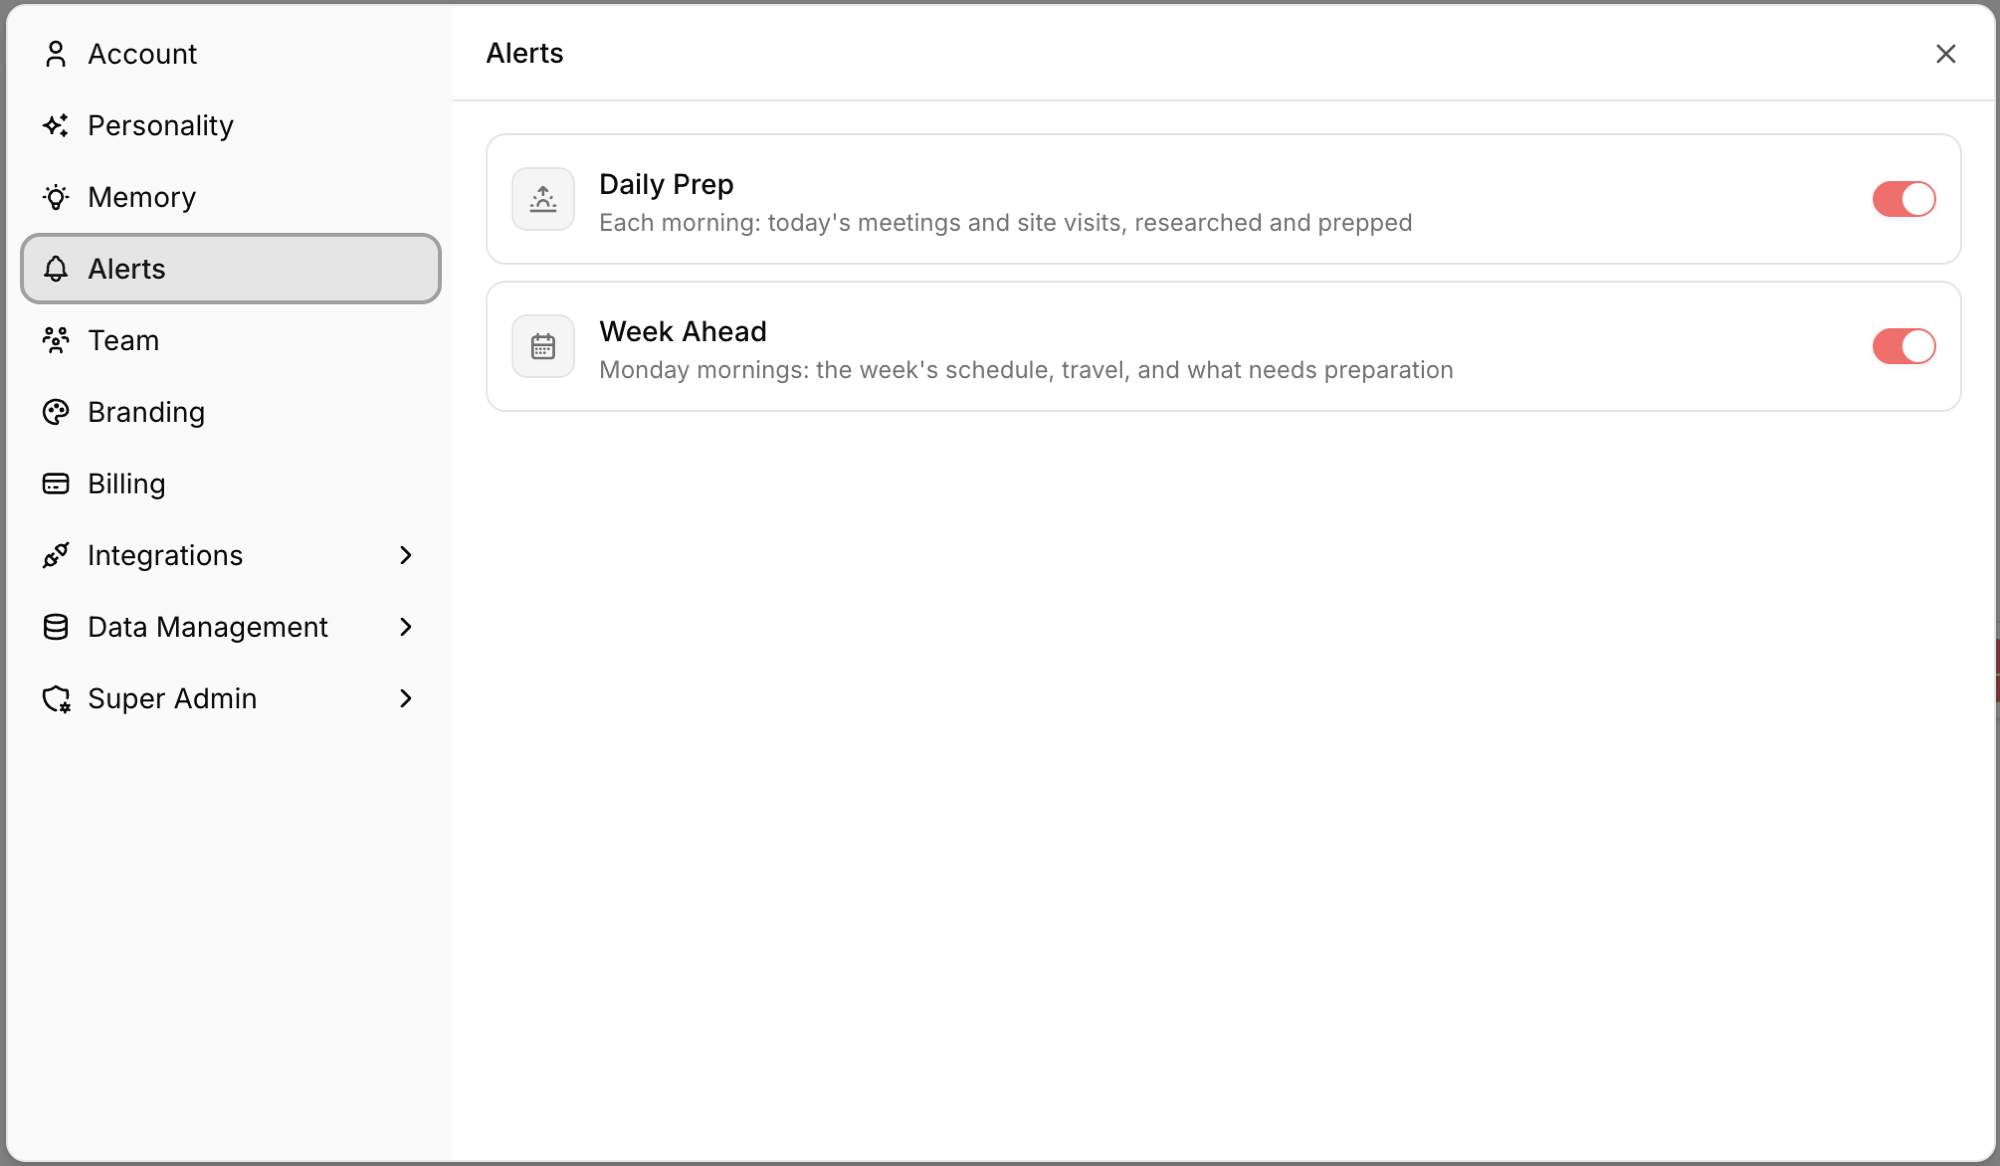Open the Account settings section
2000x1166 pixels.
[231, 54]
